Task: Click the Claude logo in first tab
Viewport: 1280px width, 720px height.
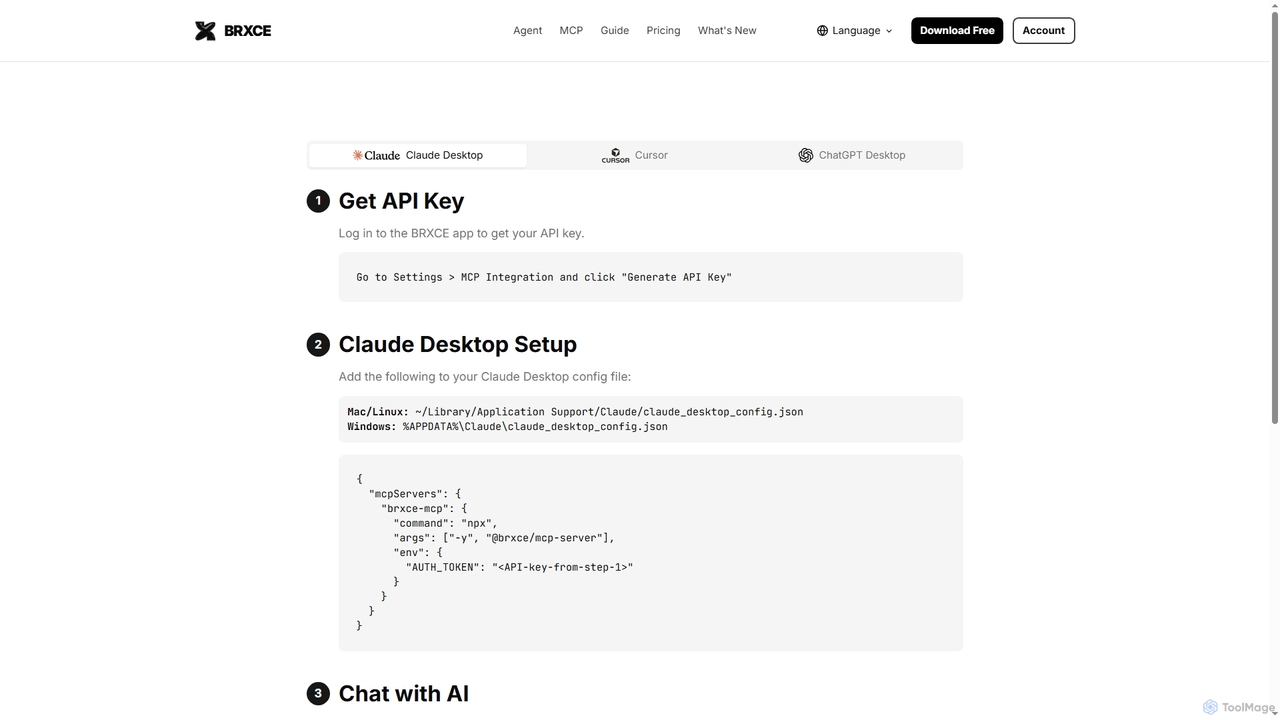Action: 376,155
